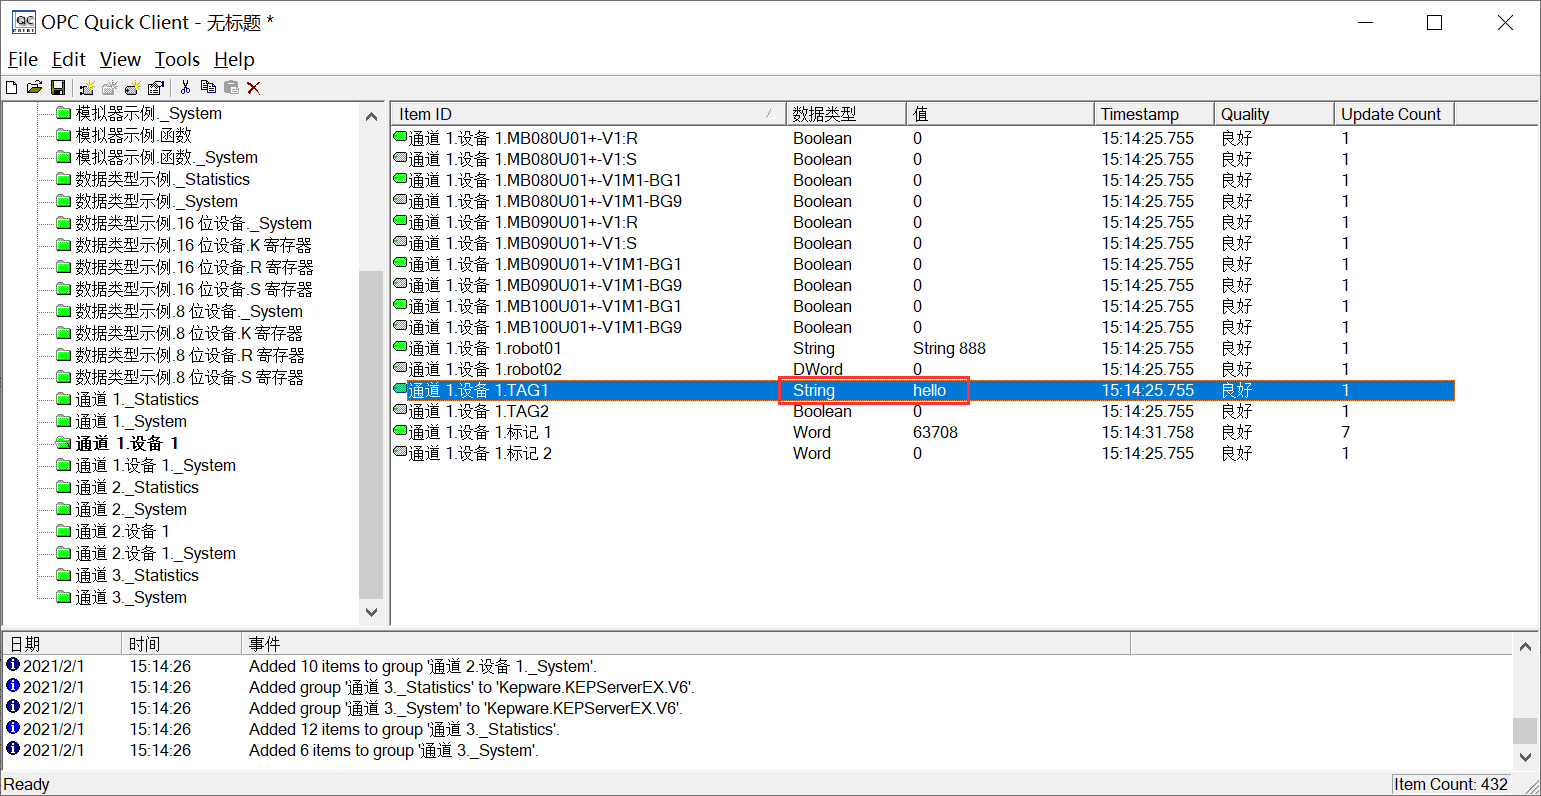This screenshot has height=796, width=1541.
Task: Click the tag icon of TAG2 item
Action: pos(401,410)
